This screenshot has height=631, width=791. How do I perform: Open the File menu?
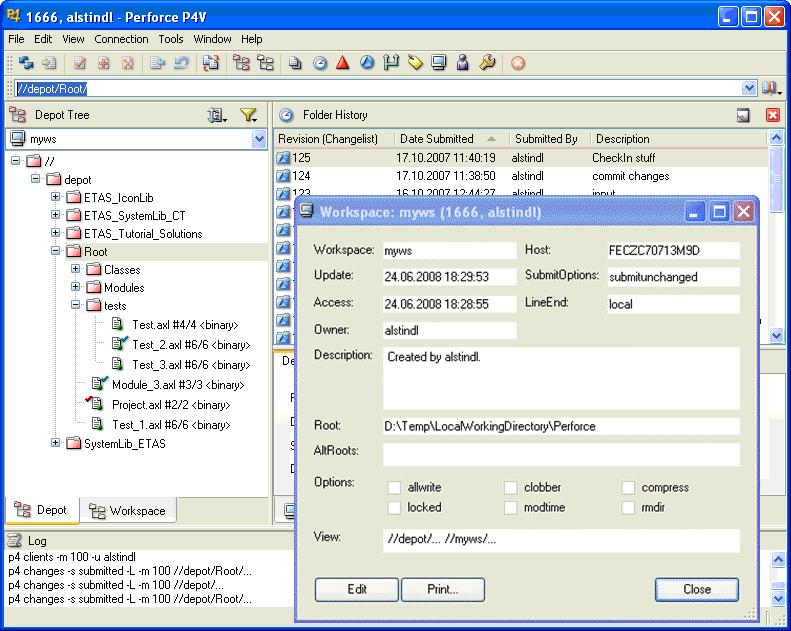point(16,39)
